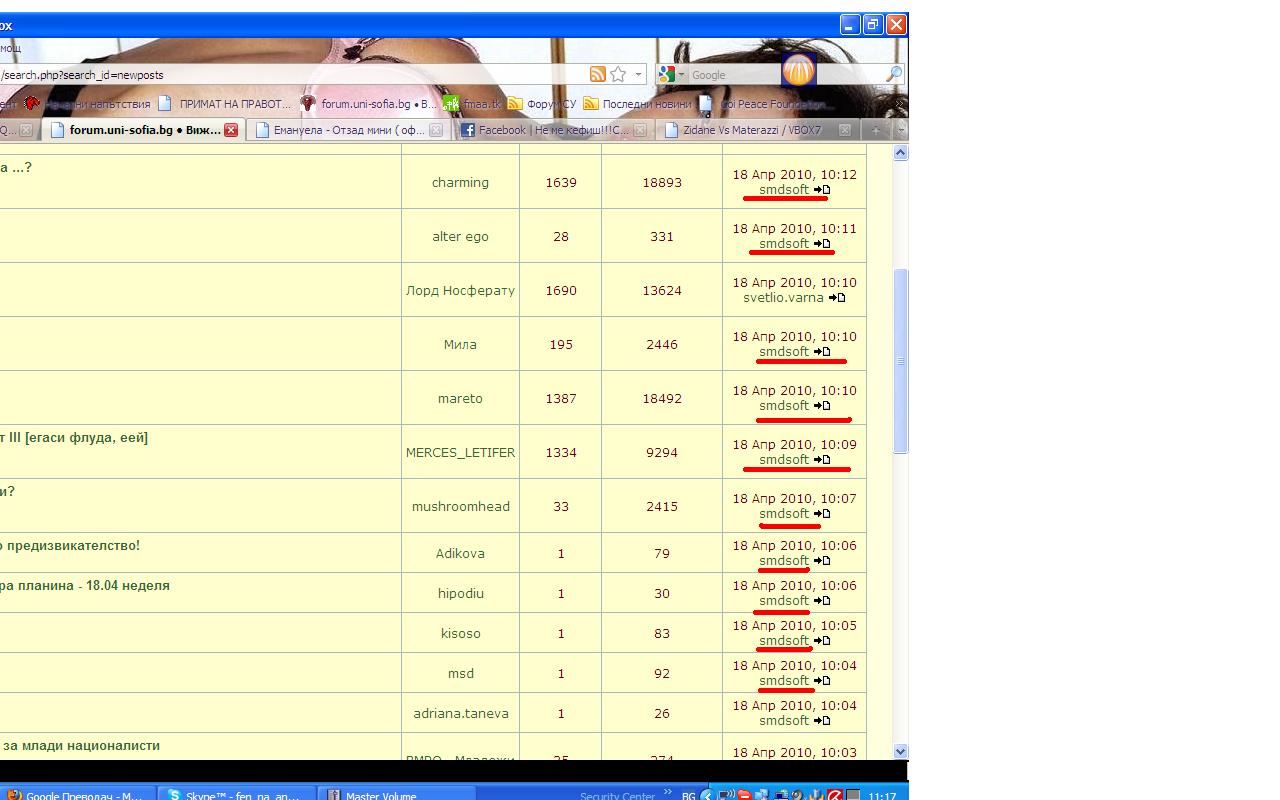Open new tab with plus button
Screen dimensions: 1280x800
(877, 130)
